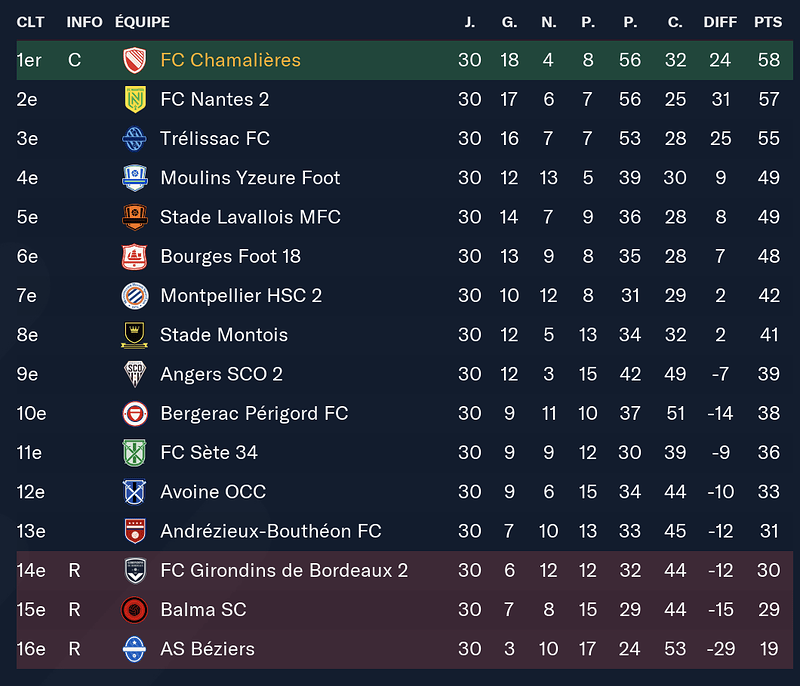Screen dimensions: 800x686
Task: Sort by CLT position column header
Action: pos(30,22)
